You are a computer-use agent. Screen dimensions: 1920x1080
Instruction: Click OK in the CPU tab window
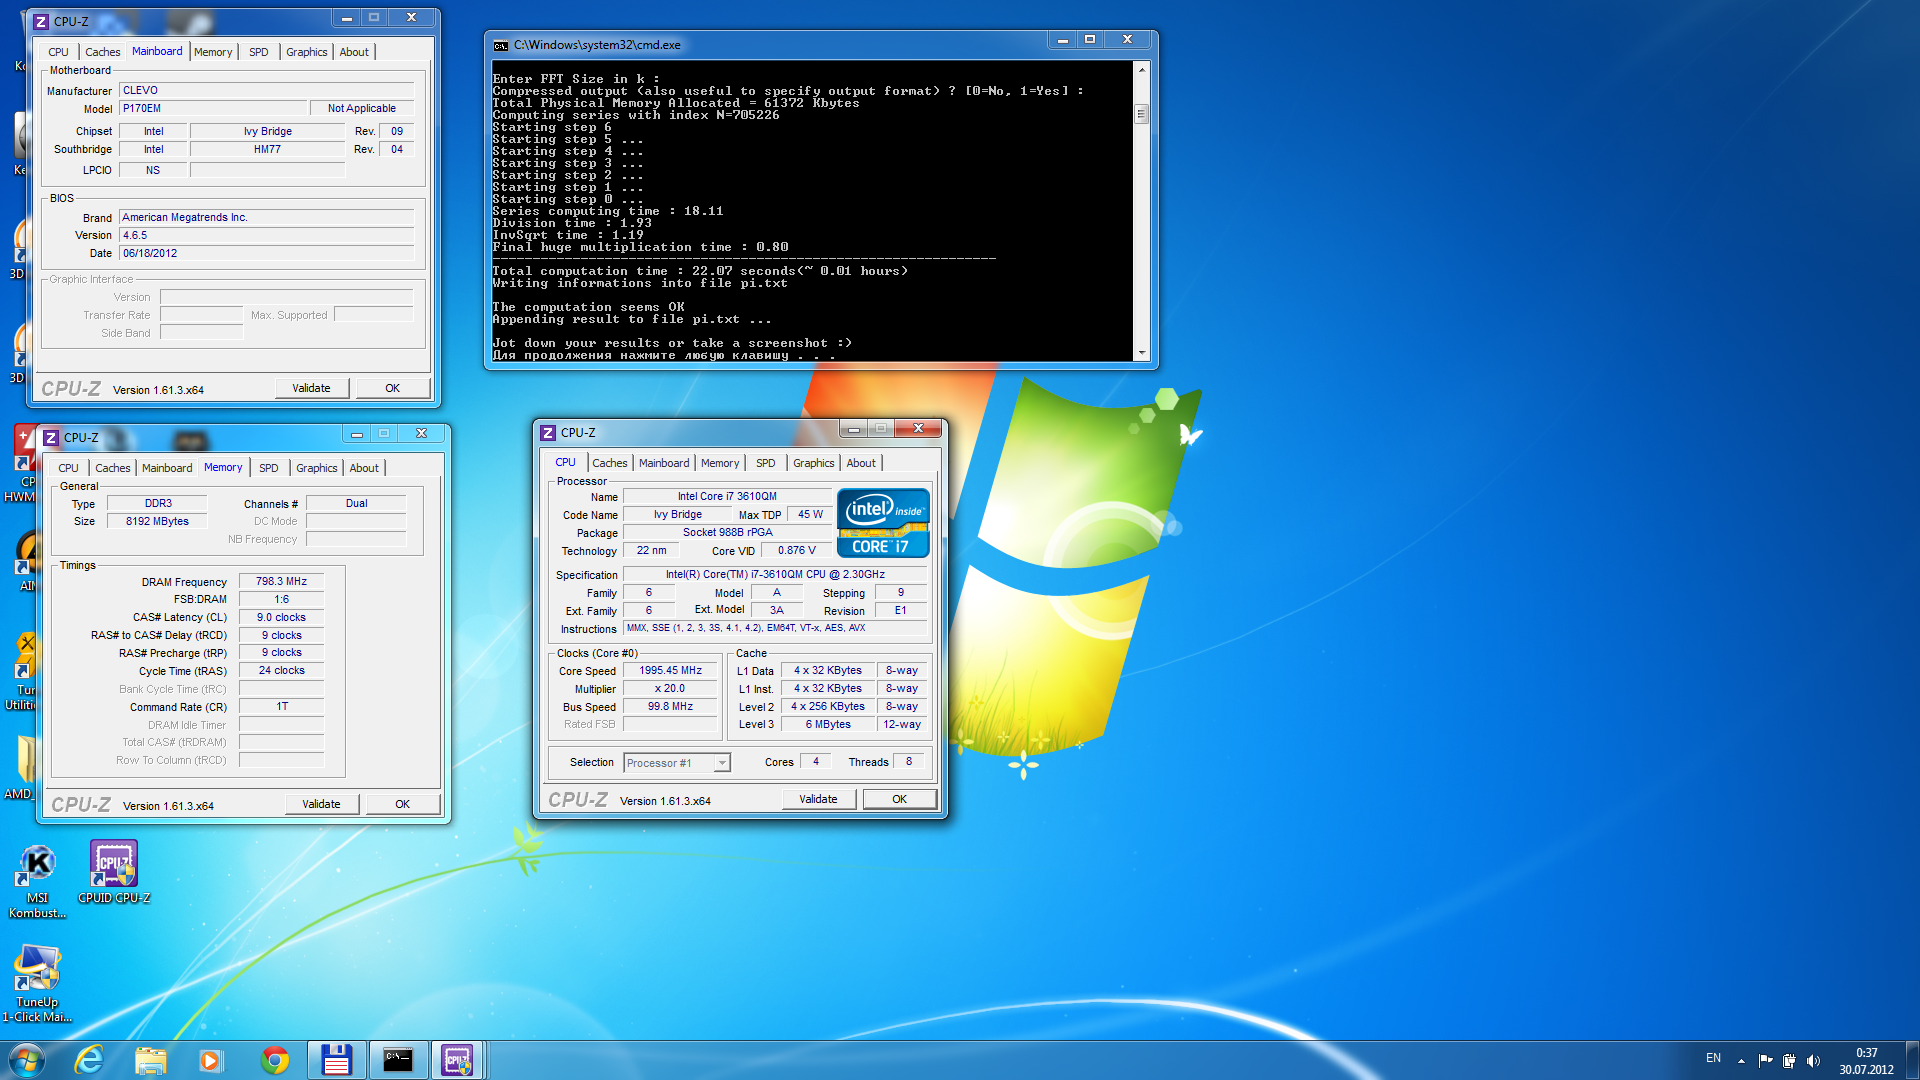coord(899,799)
